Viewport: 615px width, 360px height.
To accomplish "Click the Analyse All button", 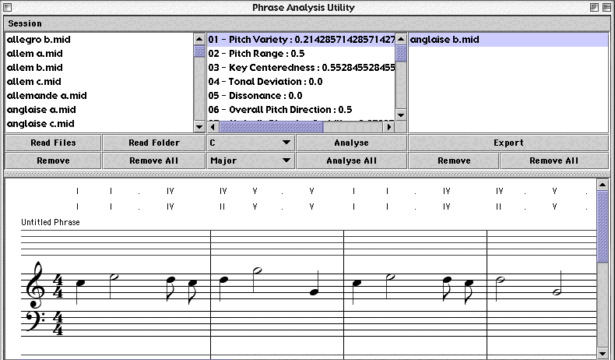I will [351, 161].
